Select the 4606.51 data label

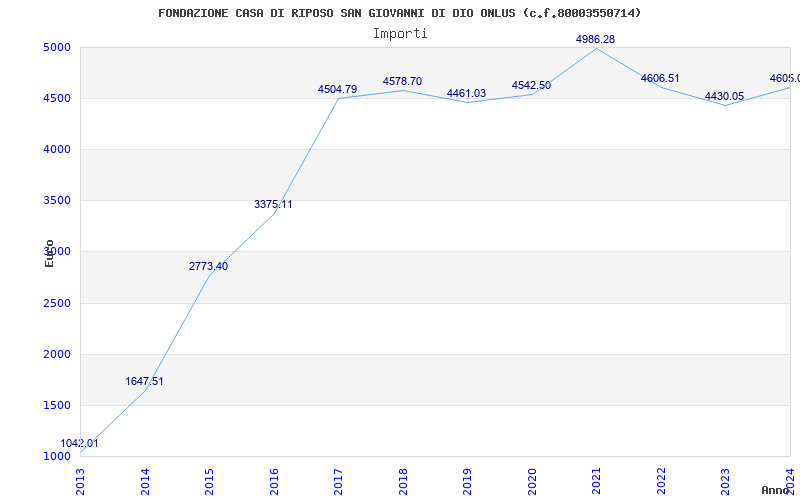coord(660,78)
